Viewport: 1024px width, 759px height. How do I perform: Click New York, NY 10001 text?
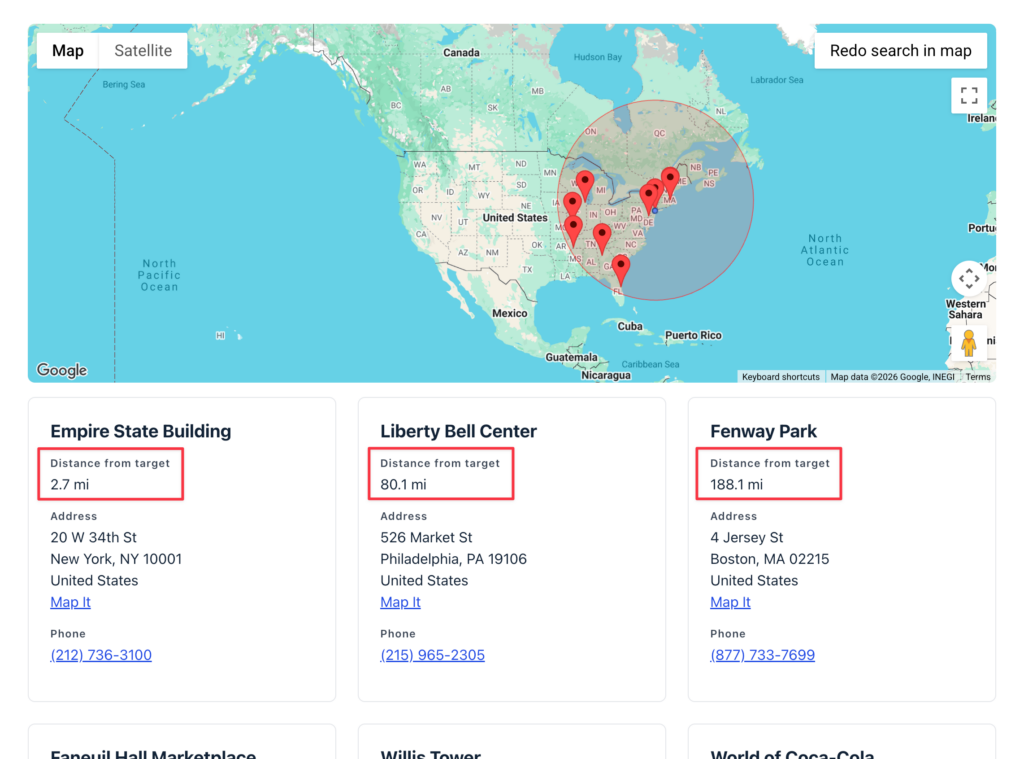click(x=116, y=559)
